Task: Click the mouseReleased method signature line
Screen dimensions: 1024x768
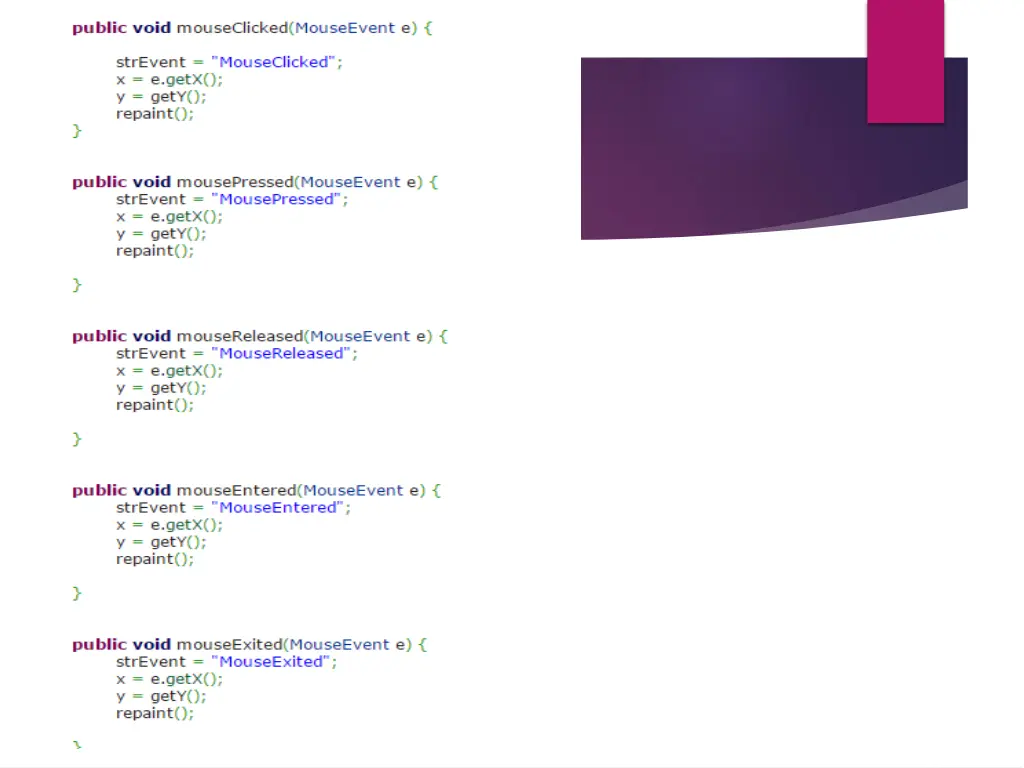Action: [x=260, y=336]
